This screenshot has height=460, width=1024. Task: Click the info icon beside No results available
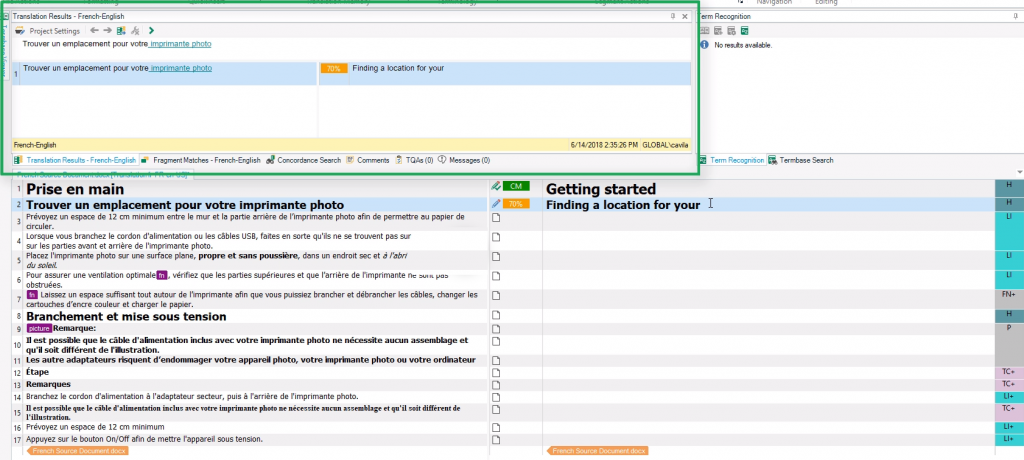pyautogui.click(x=705, y=45)
